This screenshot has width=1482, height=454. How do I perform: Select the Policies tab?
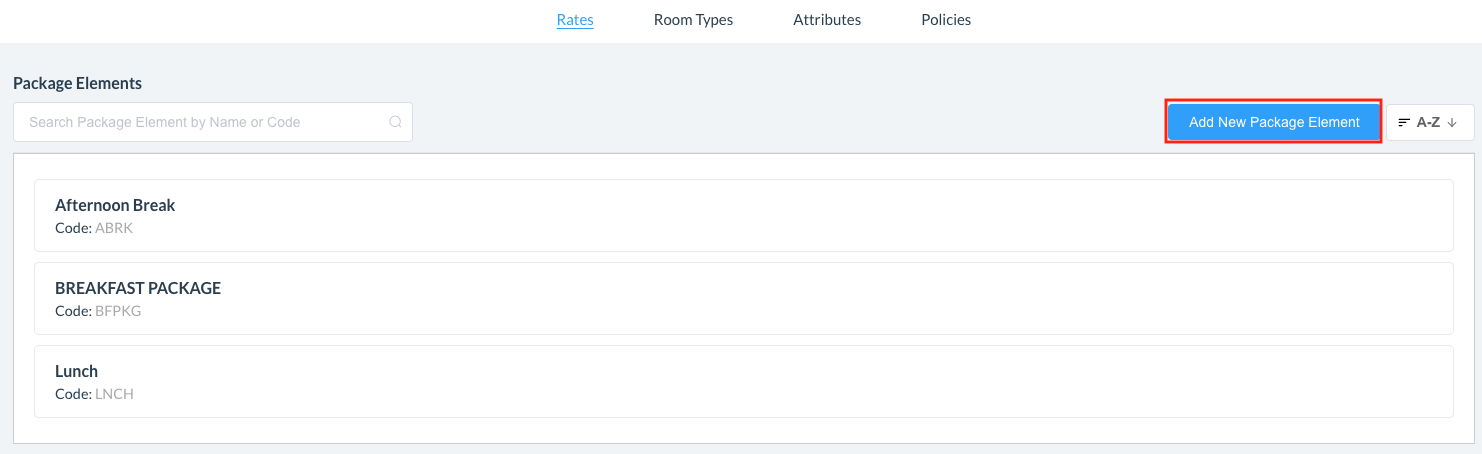(946, 20)
